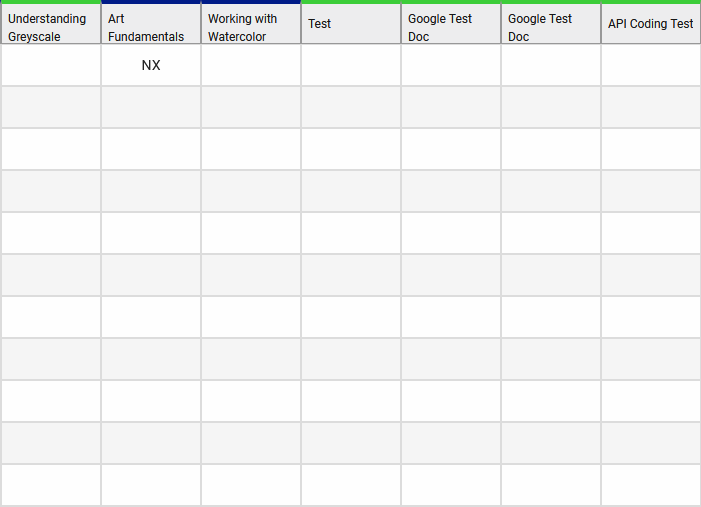Screen dimensions: 701x507
Task: Click first-row cell under Working with Watercolor
Action: (251, 65)
